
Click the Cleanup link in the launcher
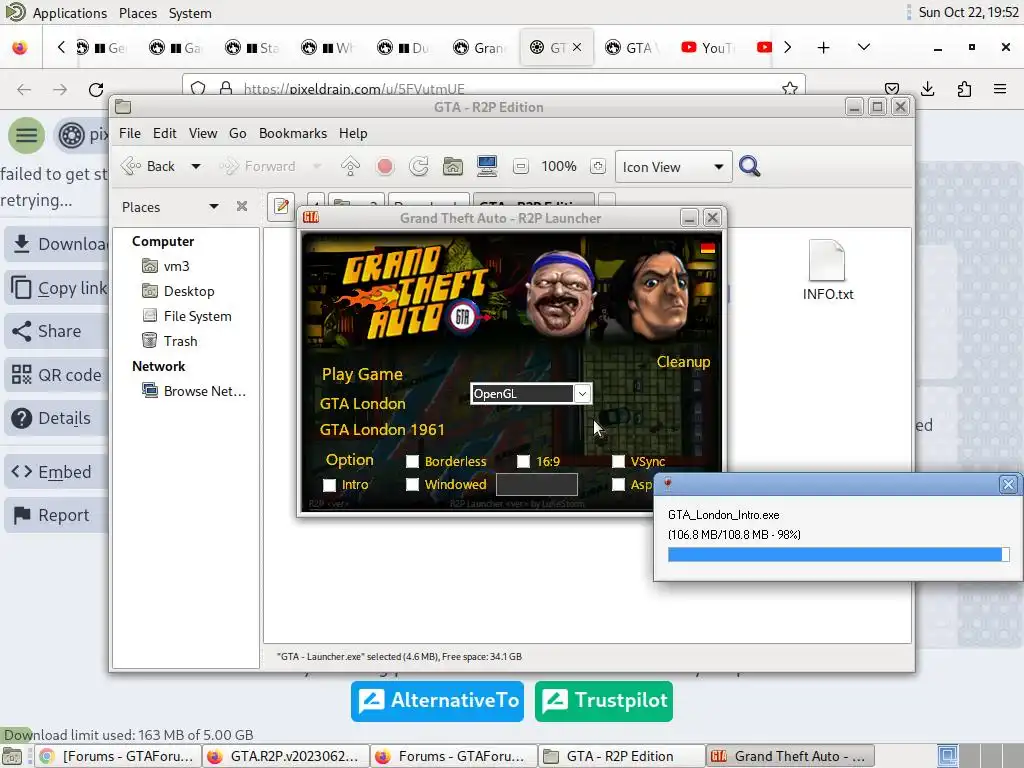click(x=683, y=362)
